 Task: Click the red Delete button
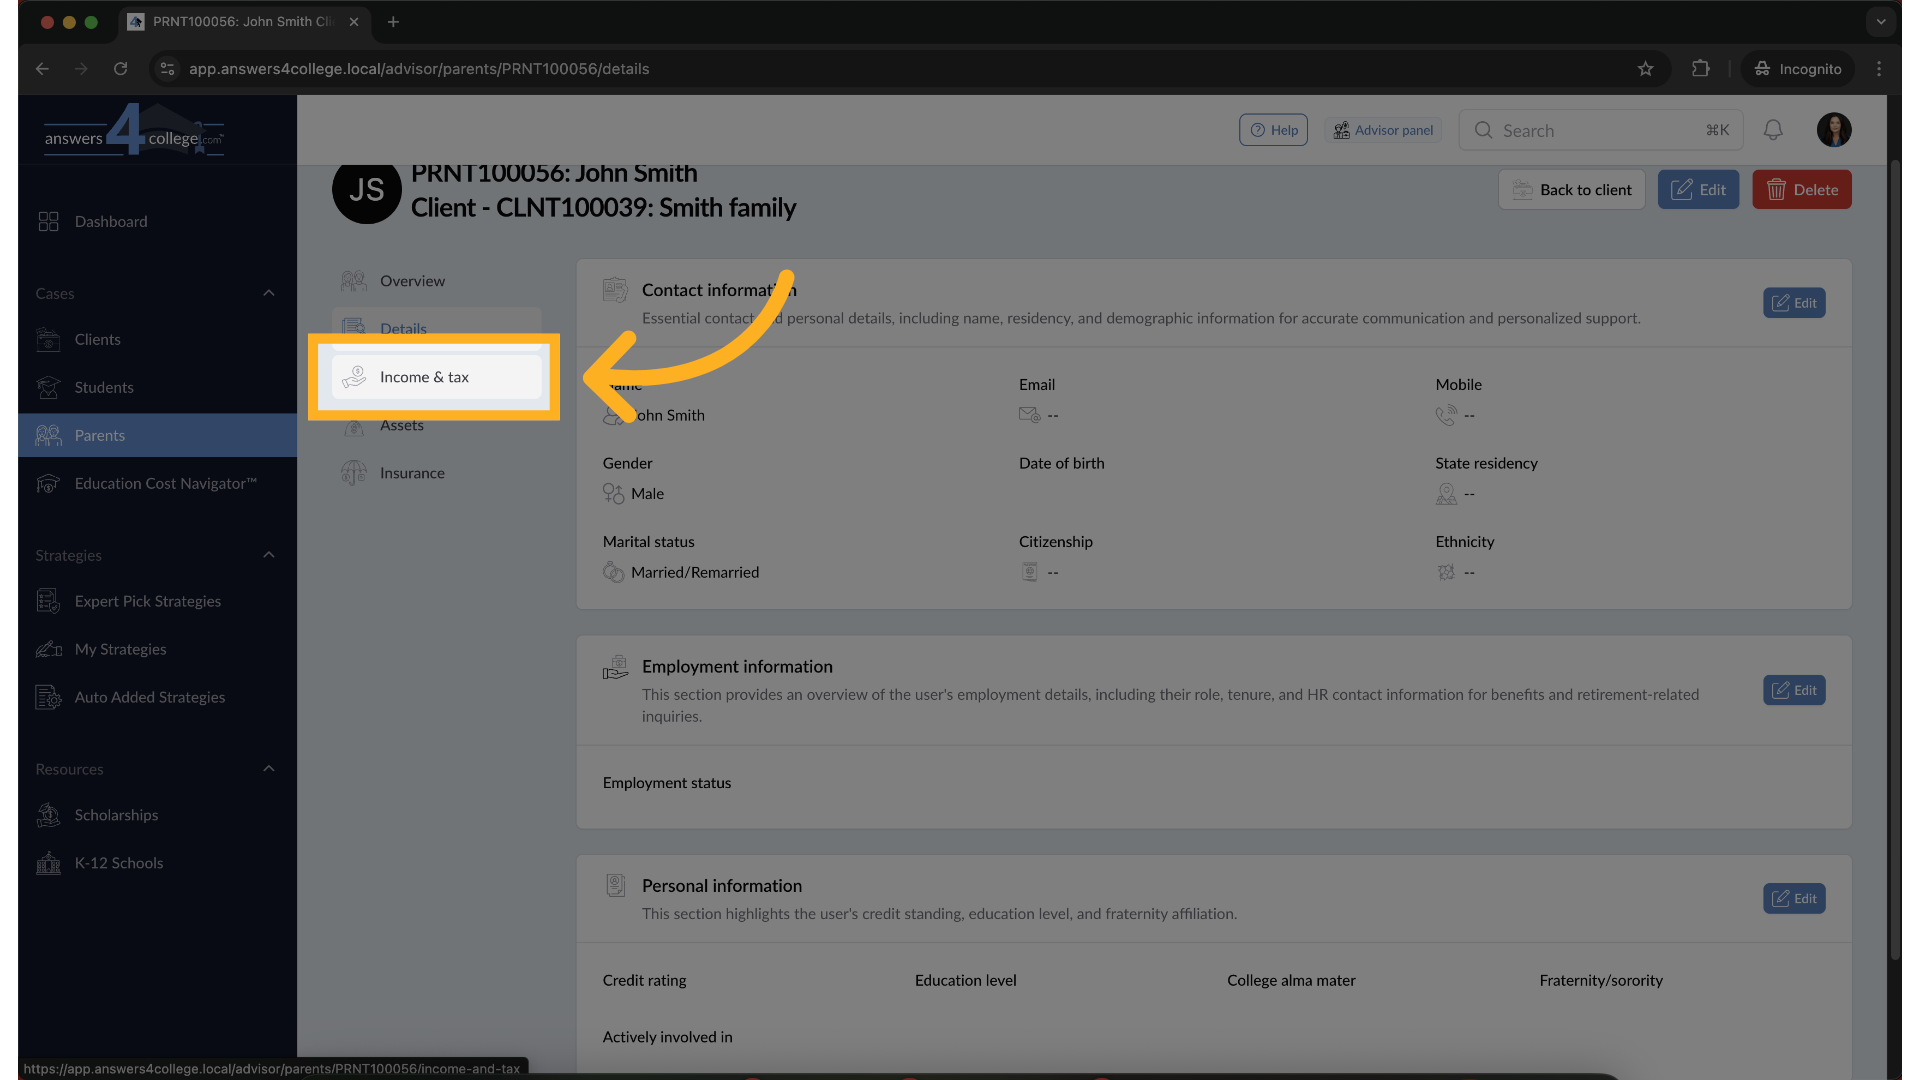click(1801, 190)
